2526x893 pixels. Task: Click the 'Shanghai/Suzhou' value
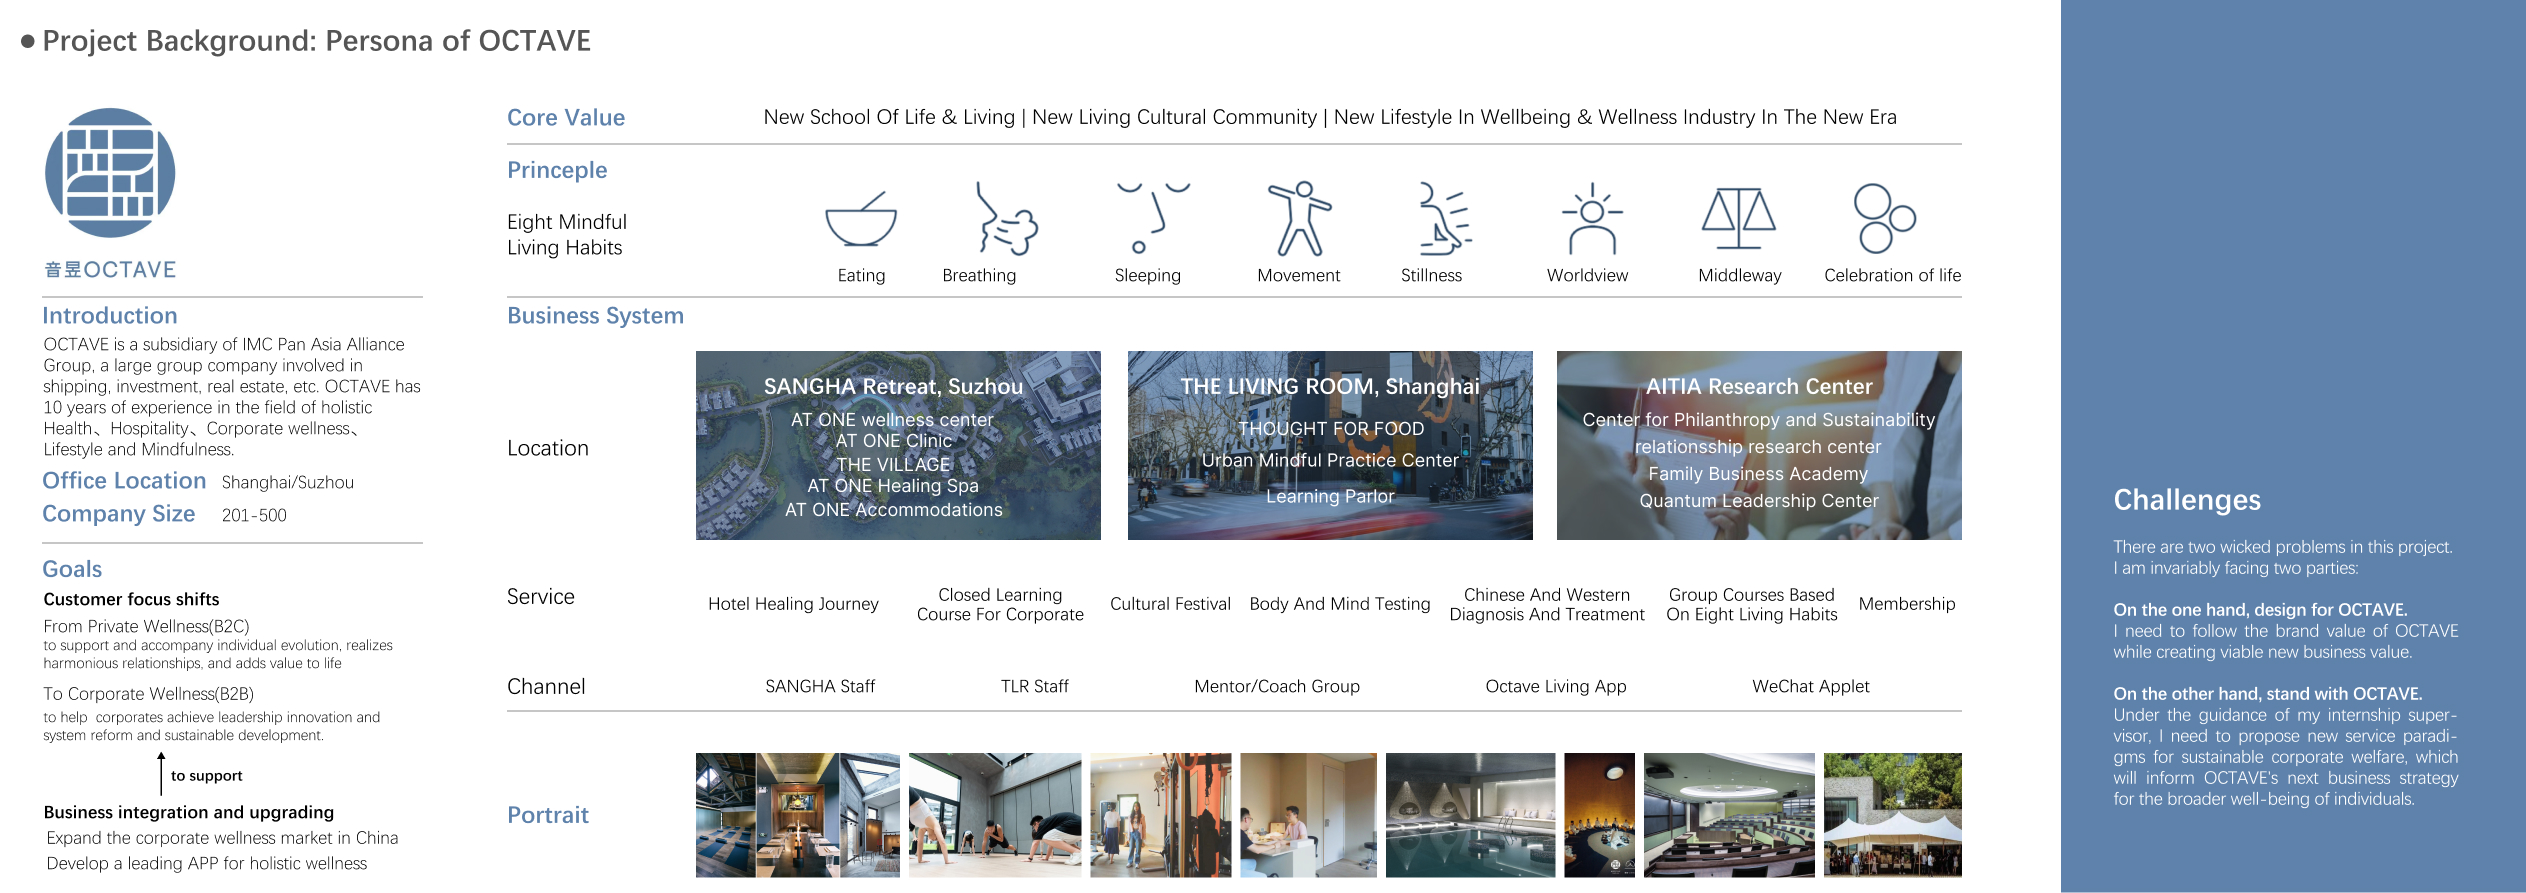coord(288,483)
